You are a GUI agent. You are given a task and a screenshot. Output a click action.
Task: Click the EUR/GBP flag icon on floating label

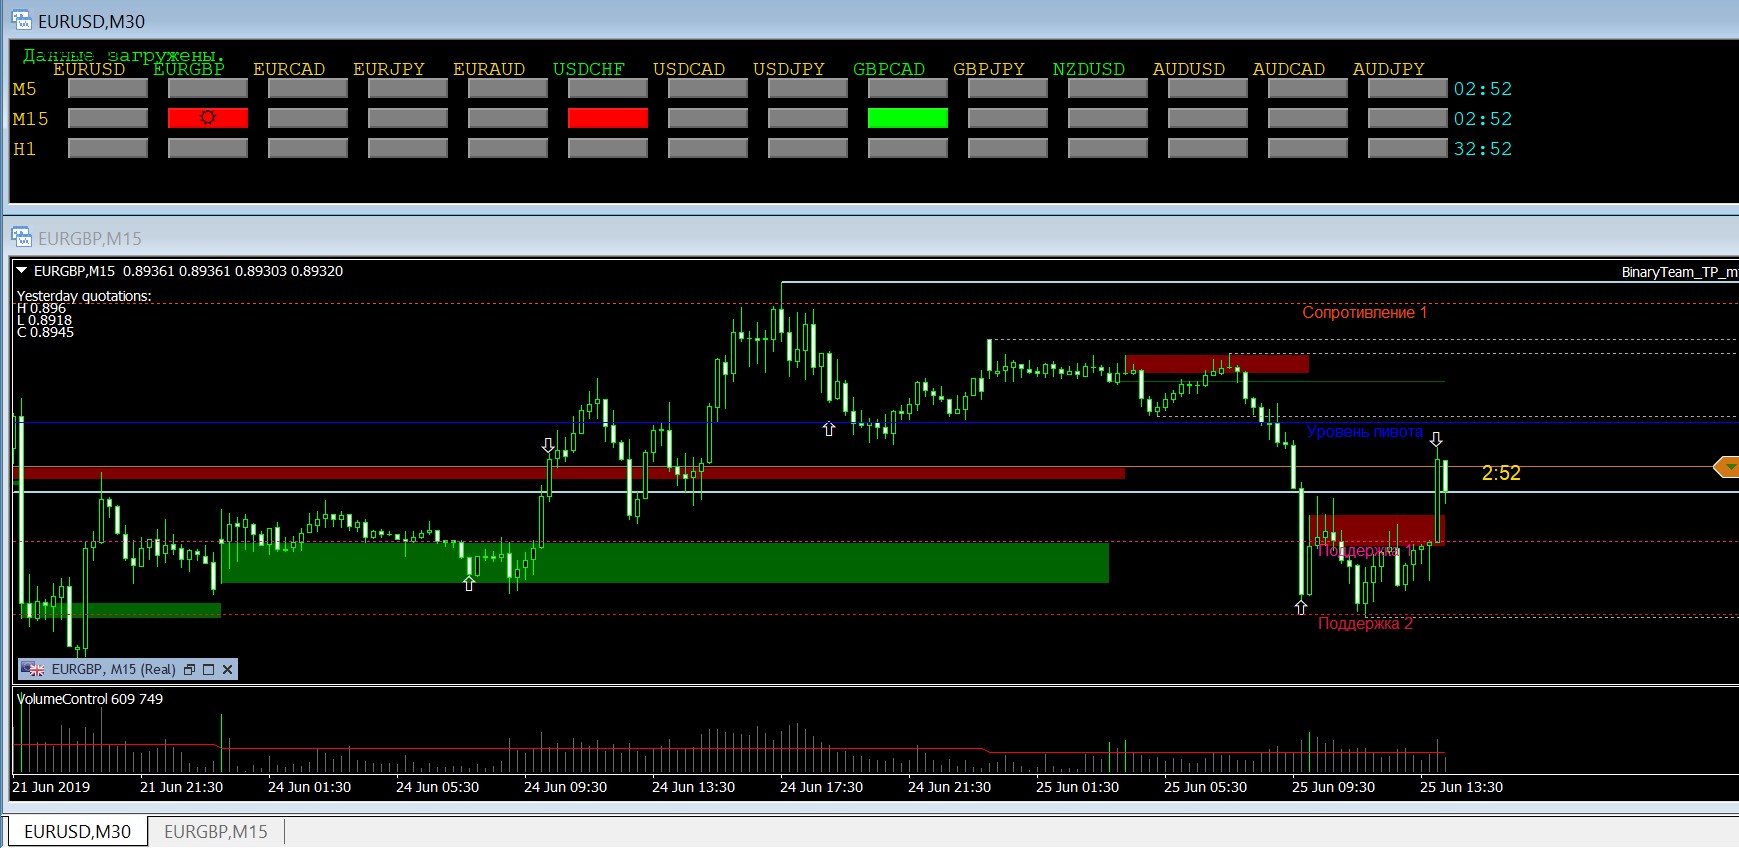(x=33, y=670)
